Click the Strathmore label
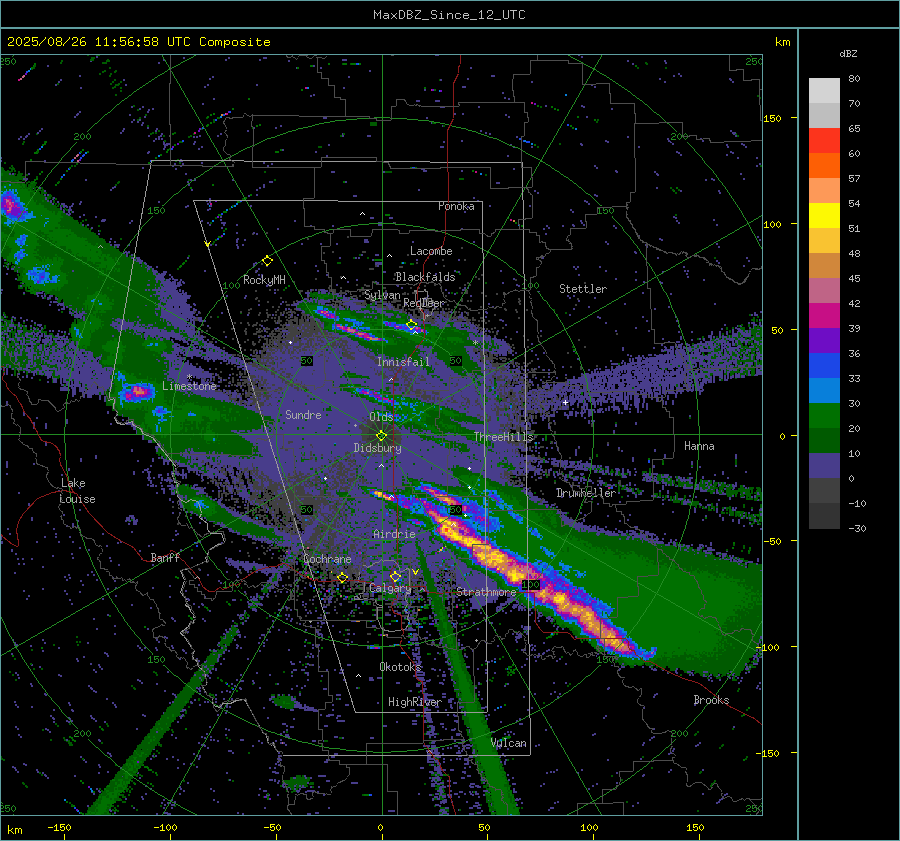 click(x=486, y=592)
